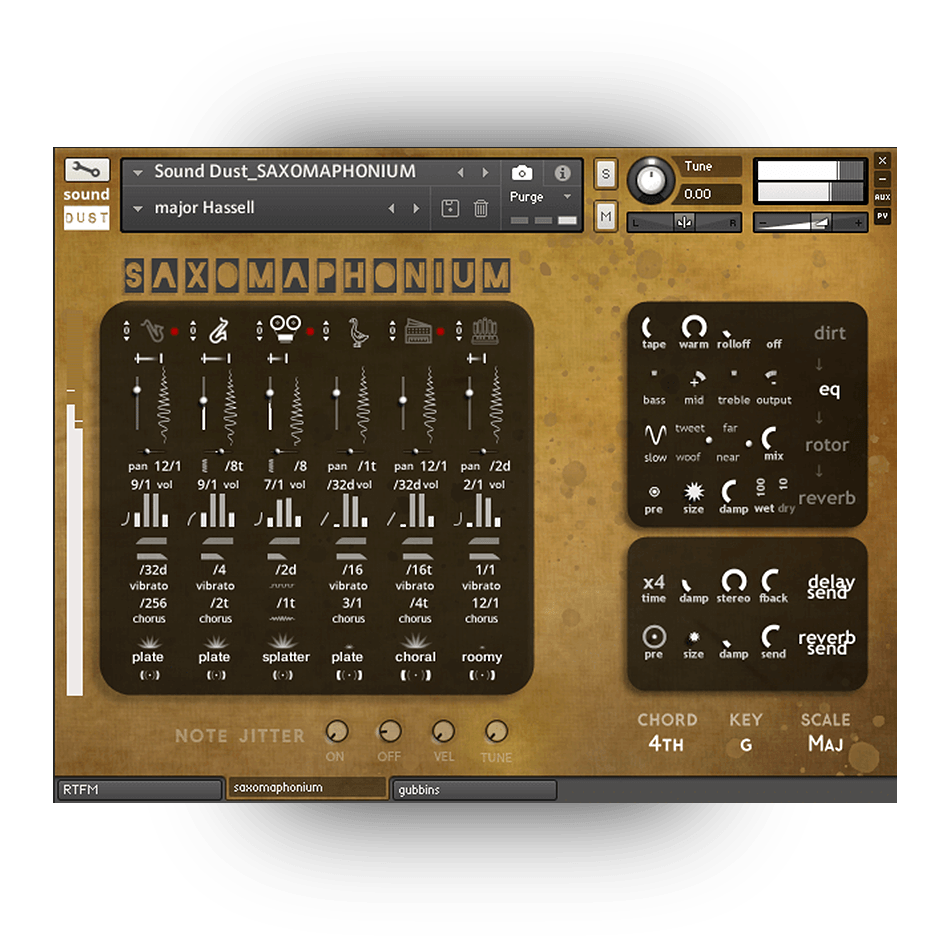Click the camera snapshot icon
The width and height of the screenshot is (950, 950).
(x=522, y=173)
